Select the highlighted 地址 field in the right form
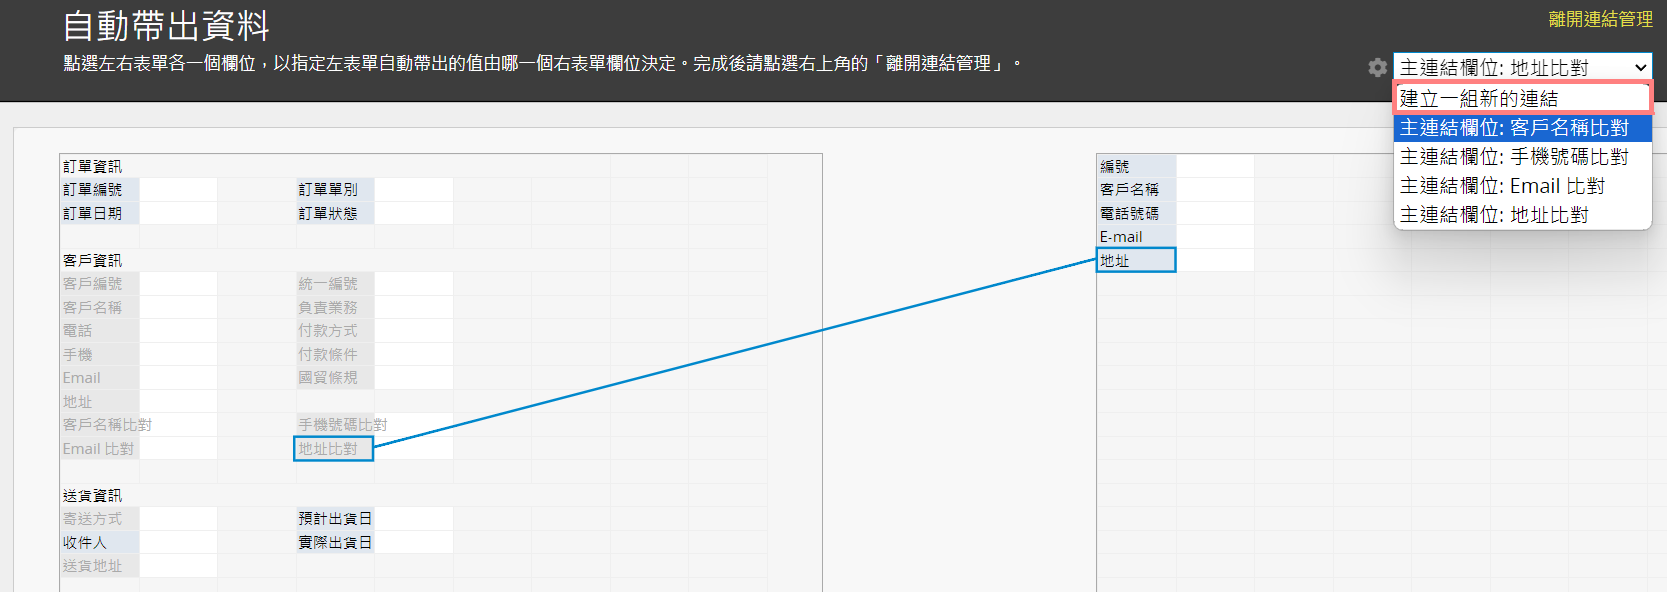The width and height of the screenshot is (1667, 592). (x=1136, y=260)
